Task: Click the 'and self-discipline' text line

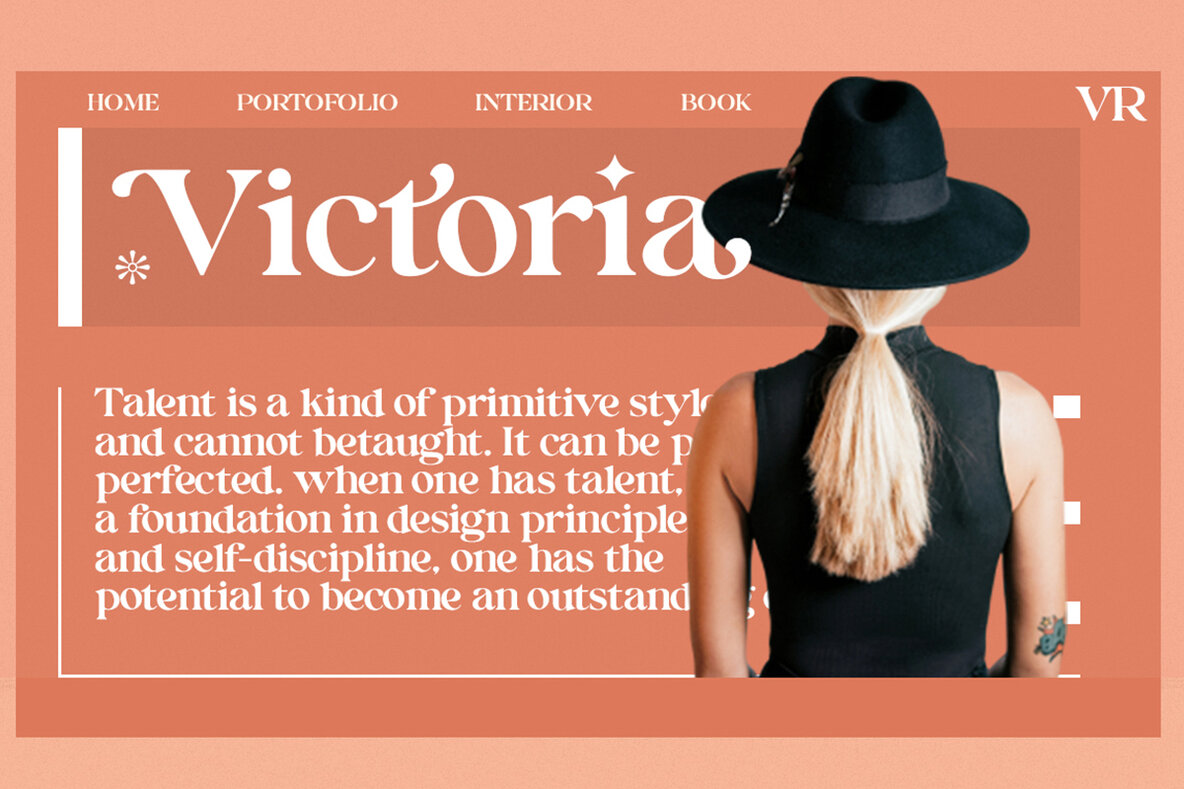Action: 379,559
